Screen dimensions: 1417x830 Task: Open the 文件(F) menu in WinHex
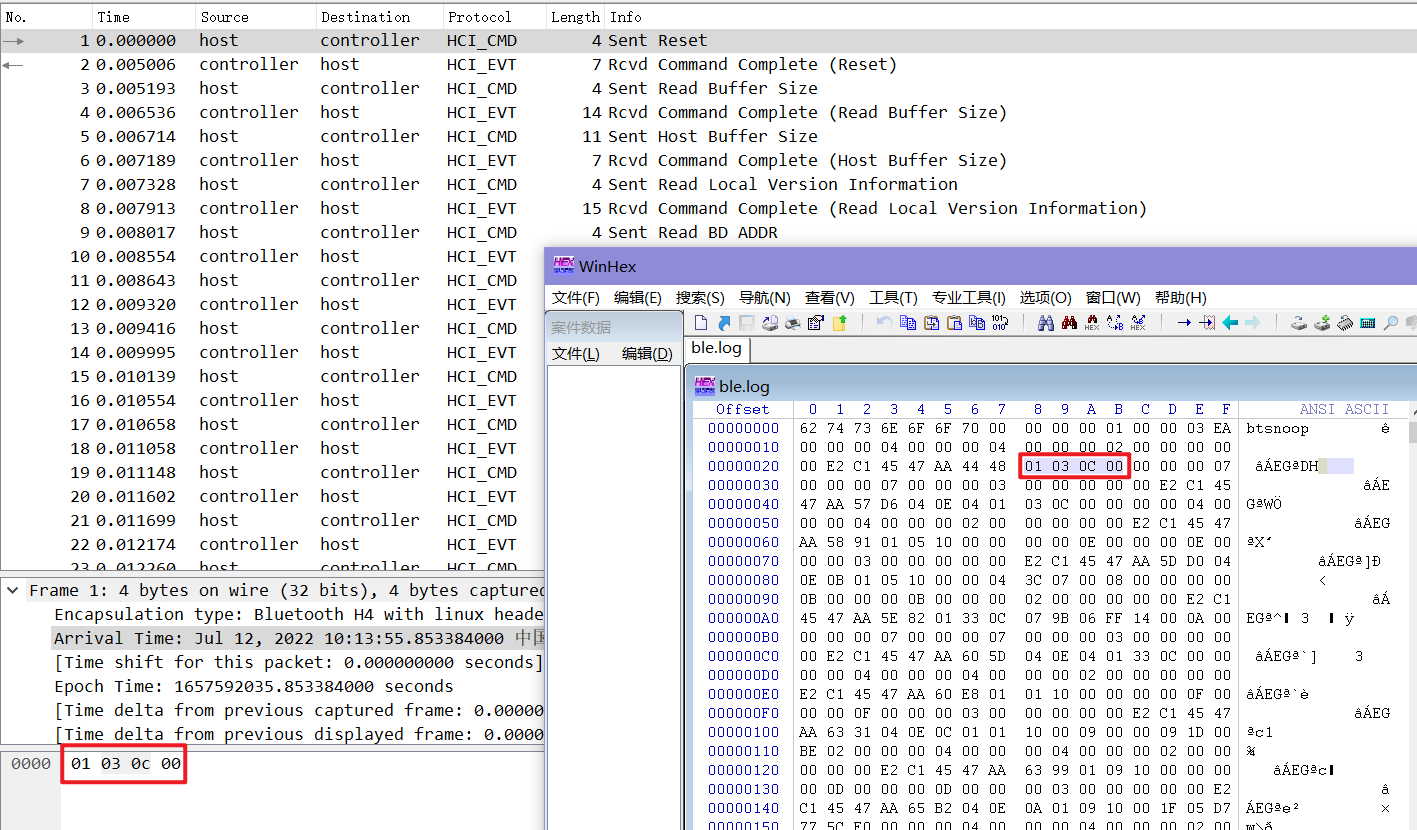pyautogui.click(x=576, y=298)
